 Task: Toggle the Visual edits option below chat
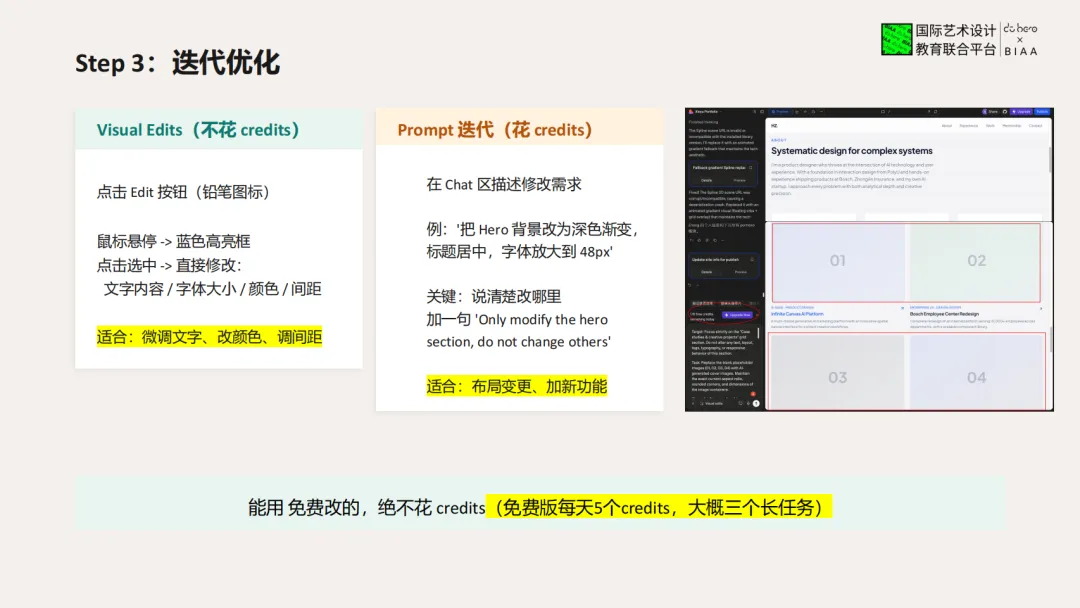pyautogui.click(x=712, y=403)
